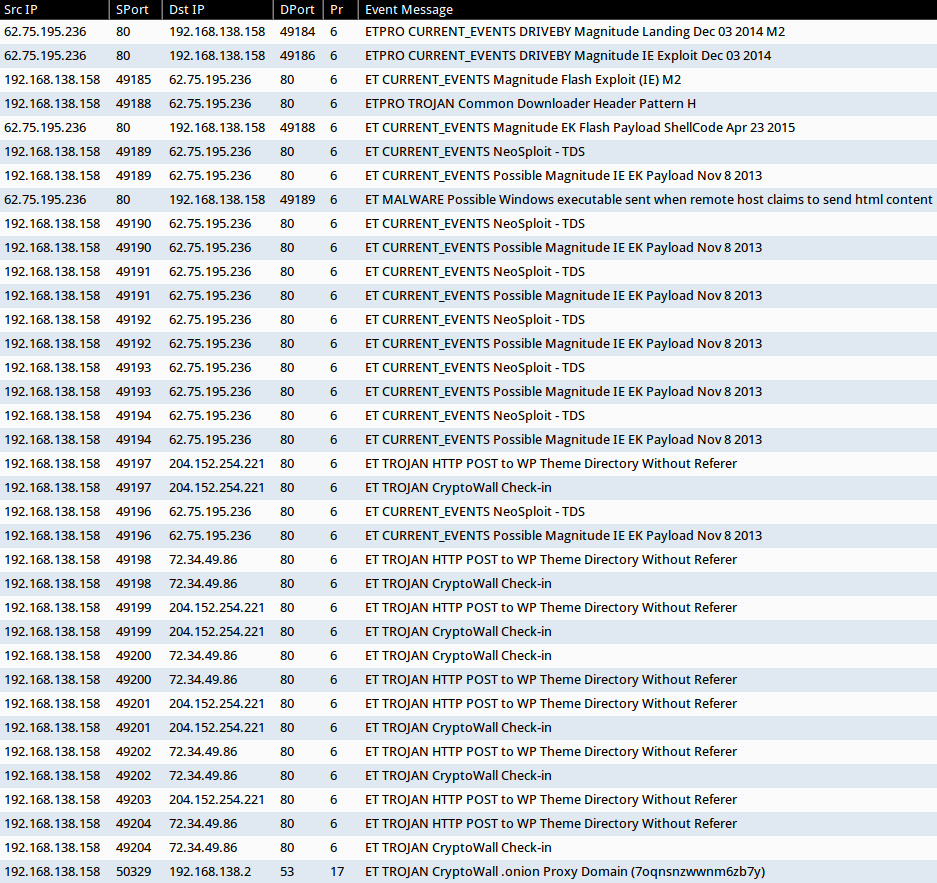Select WP Theme Directory POST event for port 49199
937x883 pixels.
tap(468, 608)
